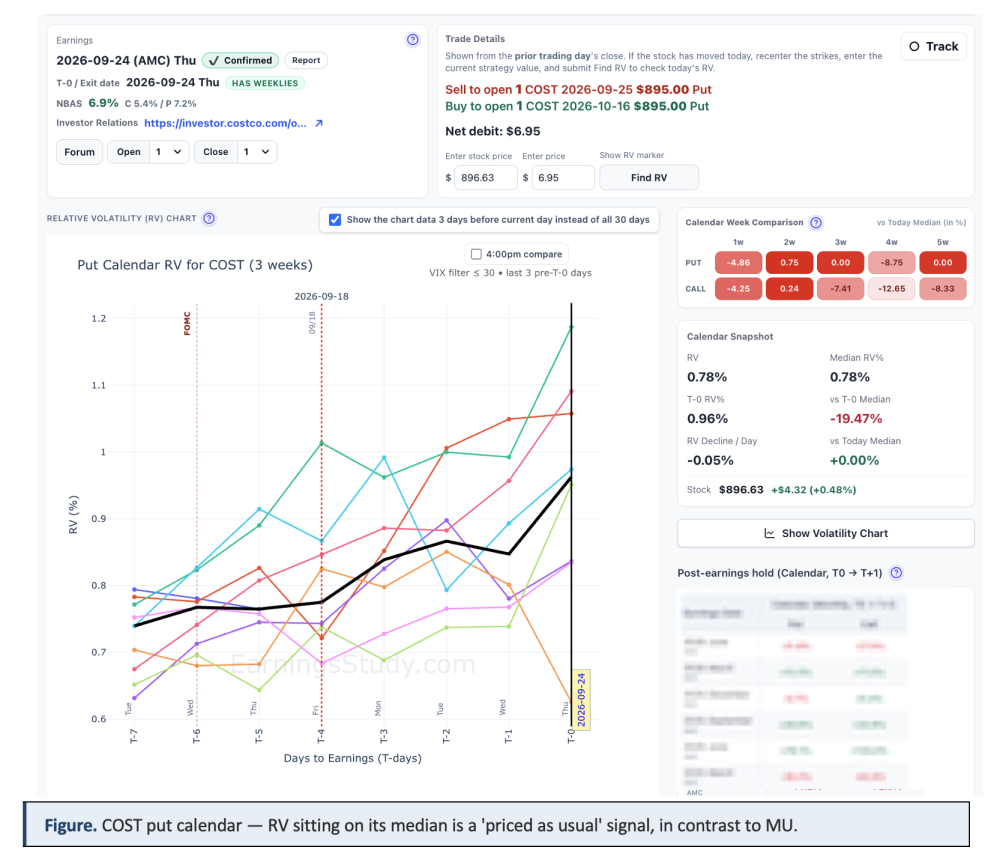The height and width of the screenshot is (865, 1000).
Task: Open the Calendar Week Comparison help icon
Action: coord(816,223)
